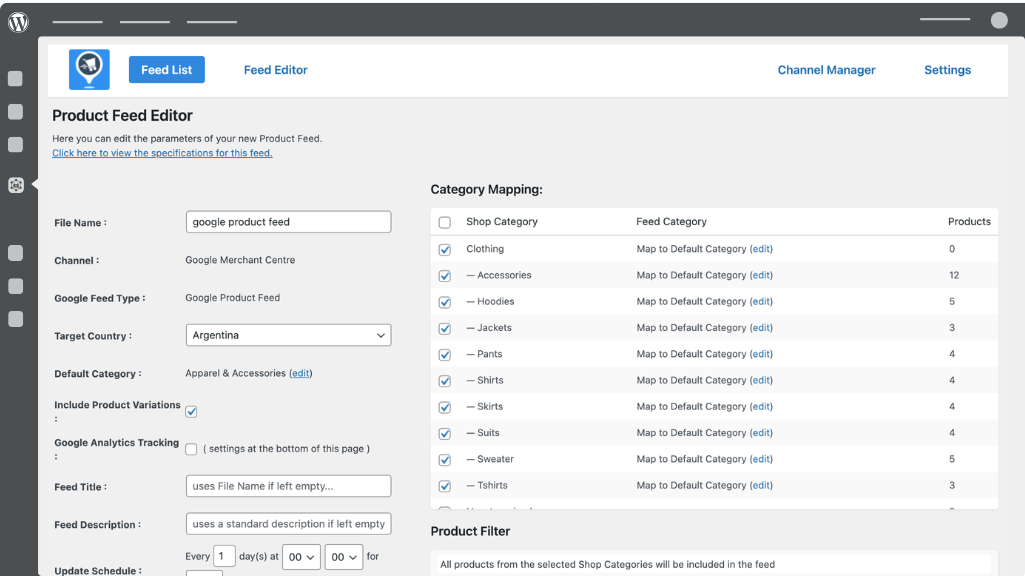This screenshot has width=1025, height=576.
Task: Disable Include Product Variations checkbox
Action: pos(192,411)
